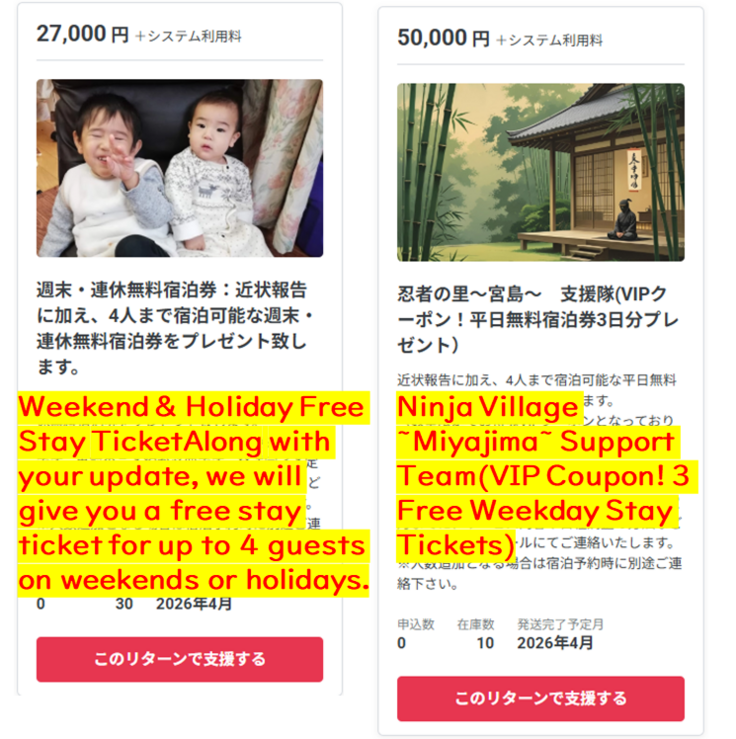Click the support button on the 50,000円 reward
This screenshot has width=736, height=739.
tap(540, 698)
